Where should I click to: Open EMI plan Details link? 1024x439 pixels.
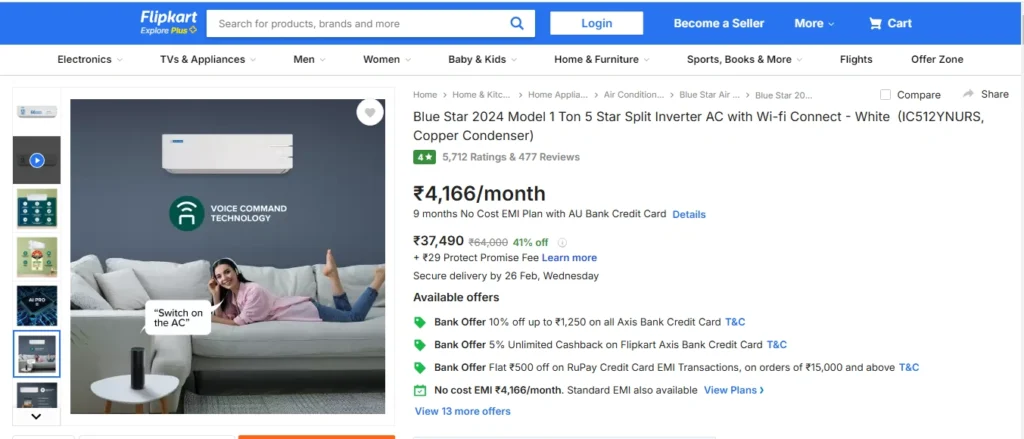pyautogui.click(x=689, y=214)
